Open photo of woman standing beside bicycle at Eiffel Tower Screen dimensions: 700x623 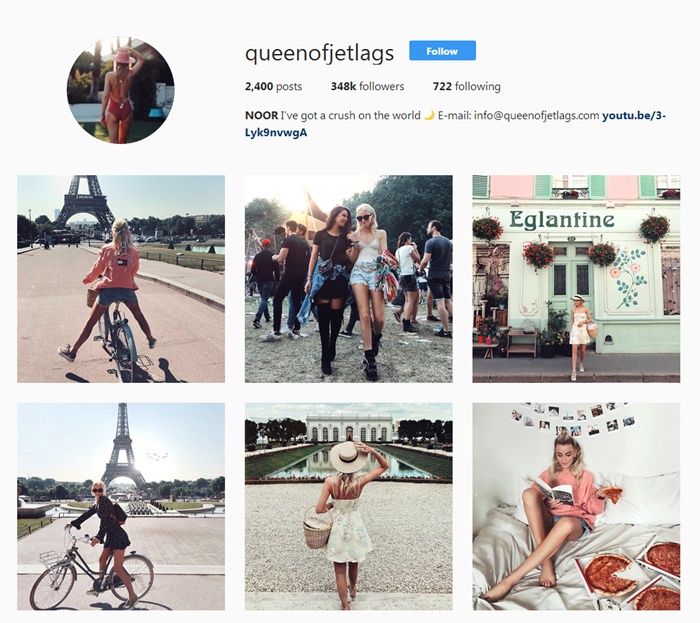[121, 507]
